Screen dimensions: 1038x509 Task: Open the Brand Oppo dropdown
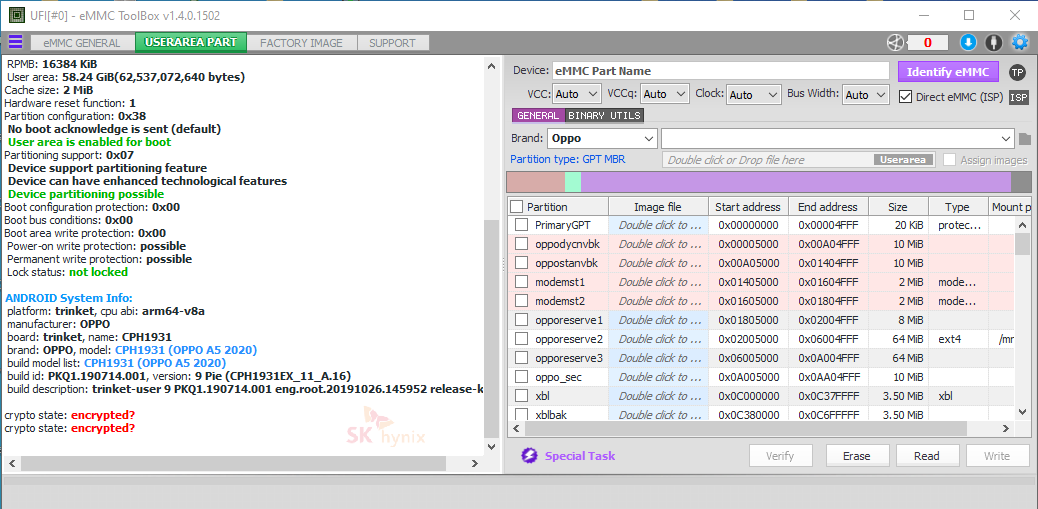click(602, 139)
